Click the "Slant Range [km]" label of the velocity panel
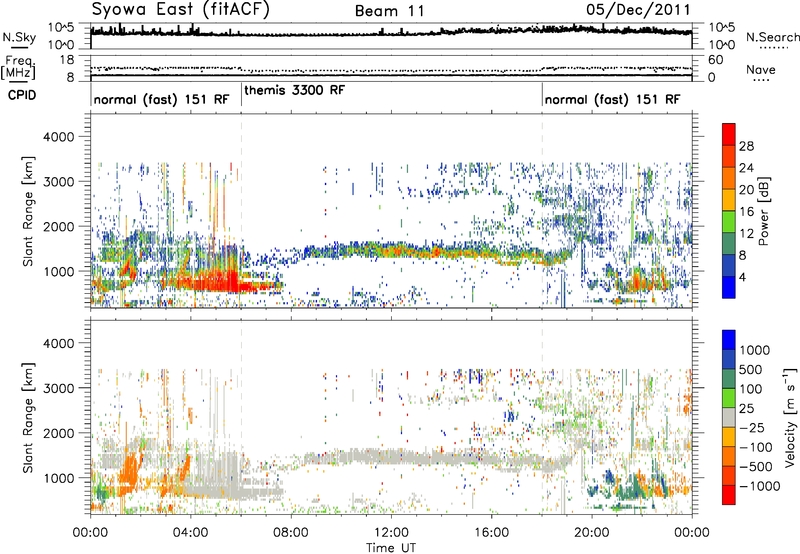 pyautogui.click(x=28, y=418)
